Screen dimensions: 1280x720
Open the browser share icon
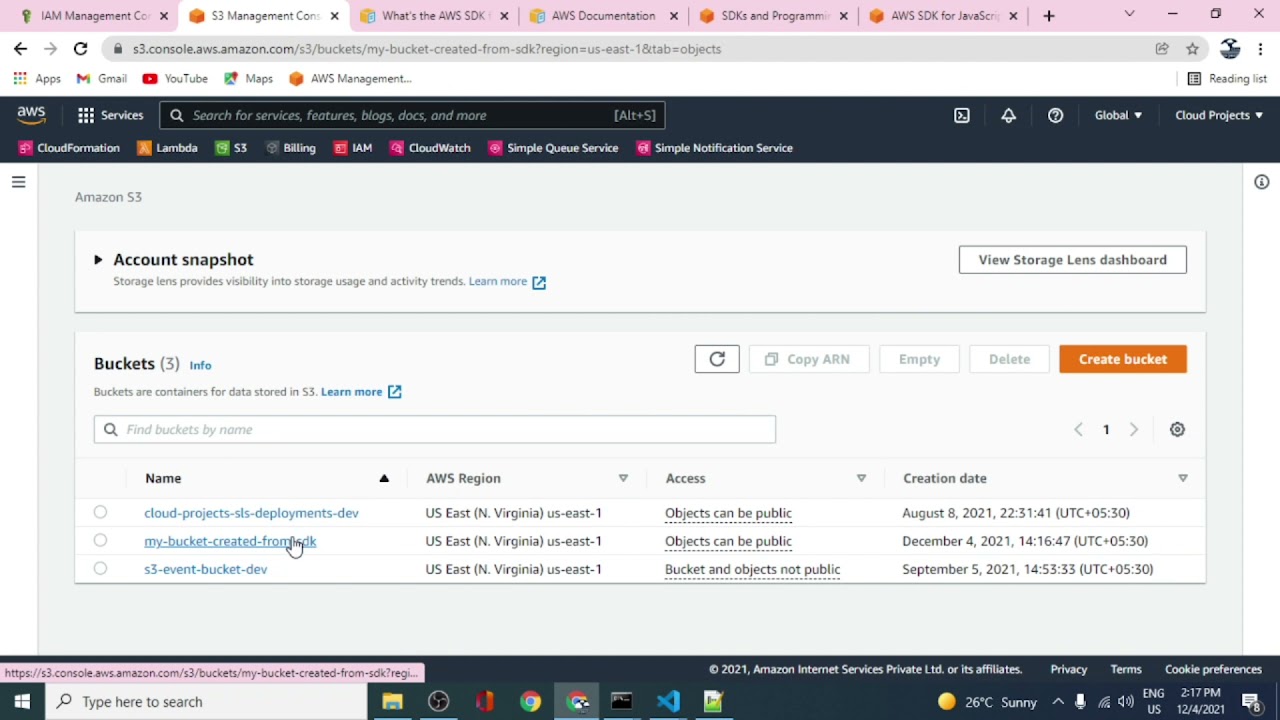(1162, 48)
